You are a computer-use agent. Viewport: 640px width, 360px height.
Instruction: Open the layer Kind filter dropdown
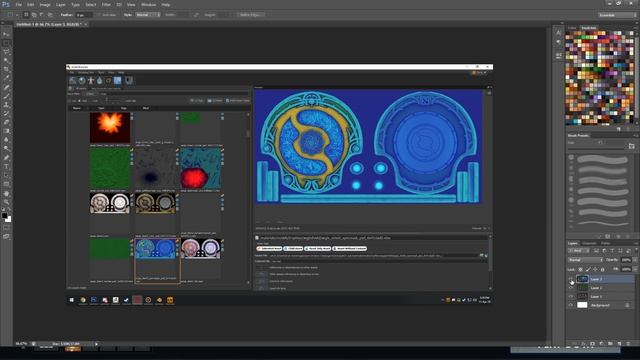pyautogui.click(x=578, y=251)
